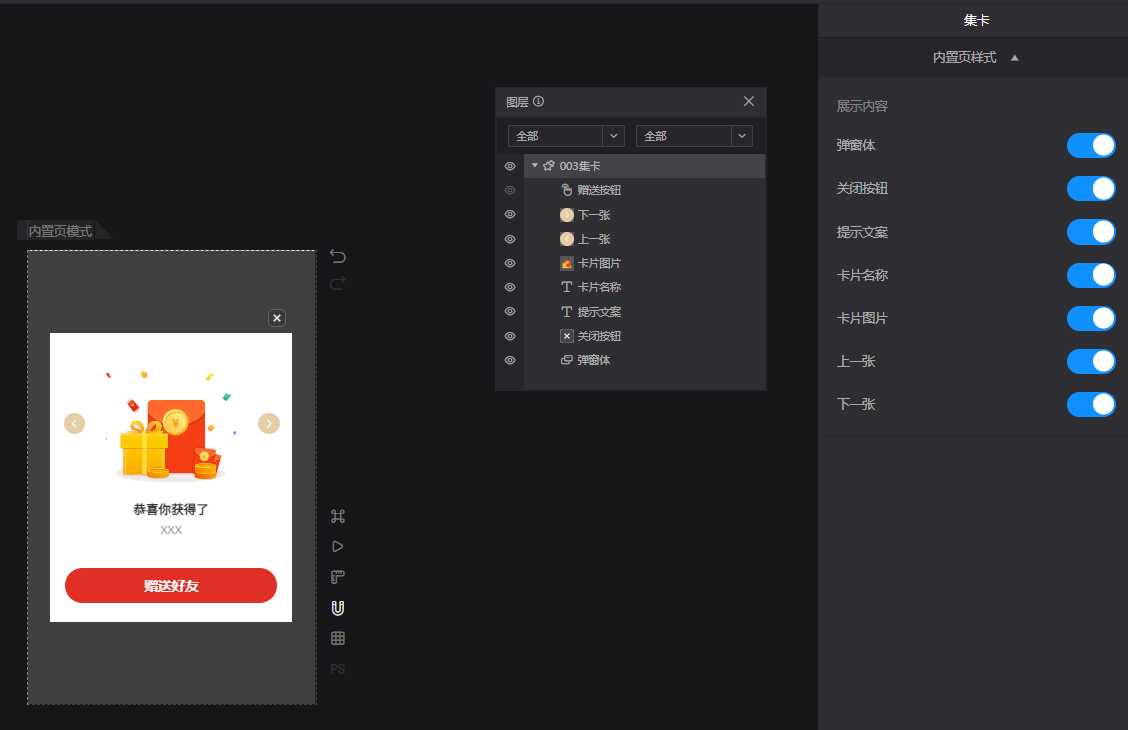Image resolution: width=1128 pixels, height=730 pixels.
Task: Toggle the 卡片图片 switch
Action: click(1091, 318)
